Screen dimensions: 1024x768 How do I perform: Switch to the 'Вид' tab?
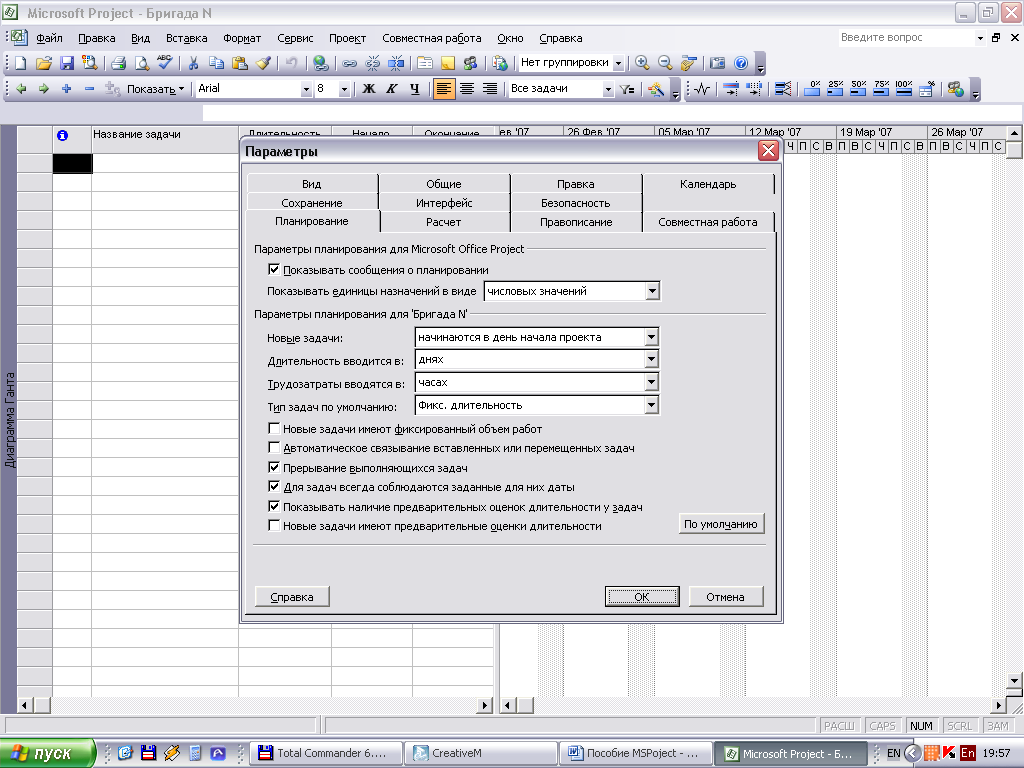(312, 184)
